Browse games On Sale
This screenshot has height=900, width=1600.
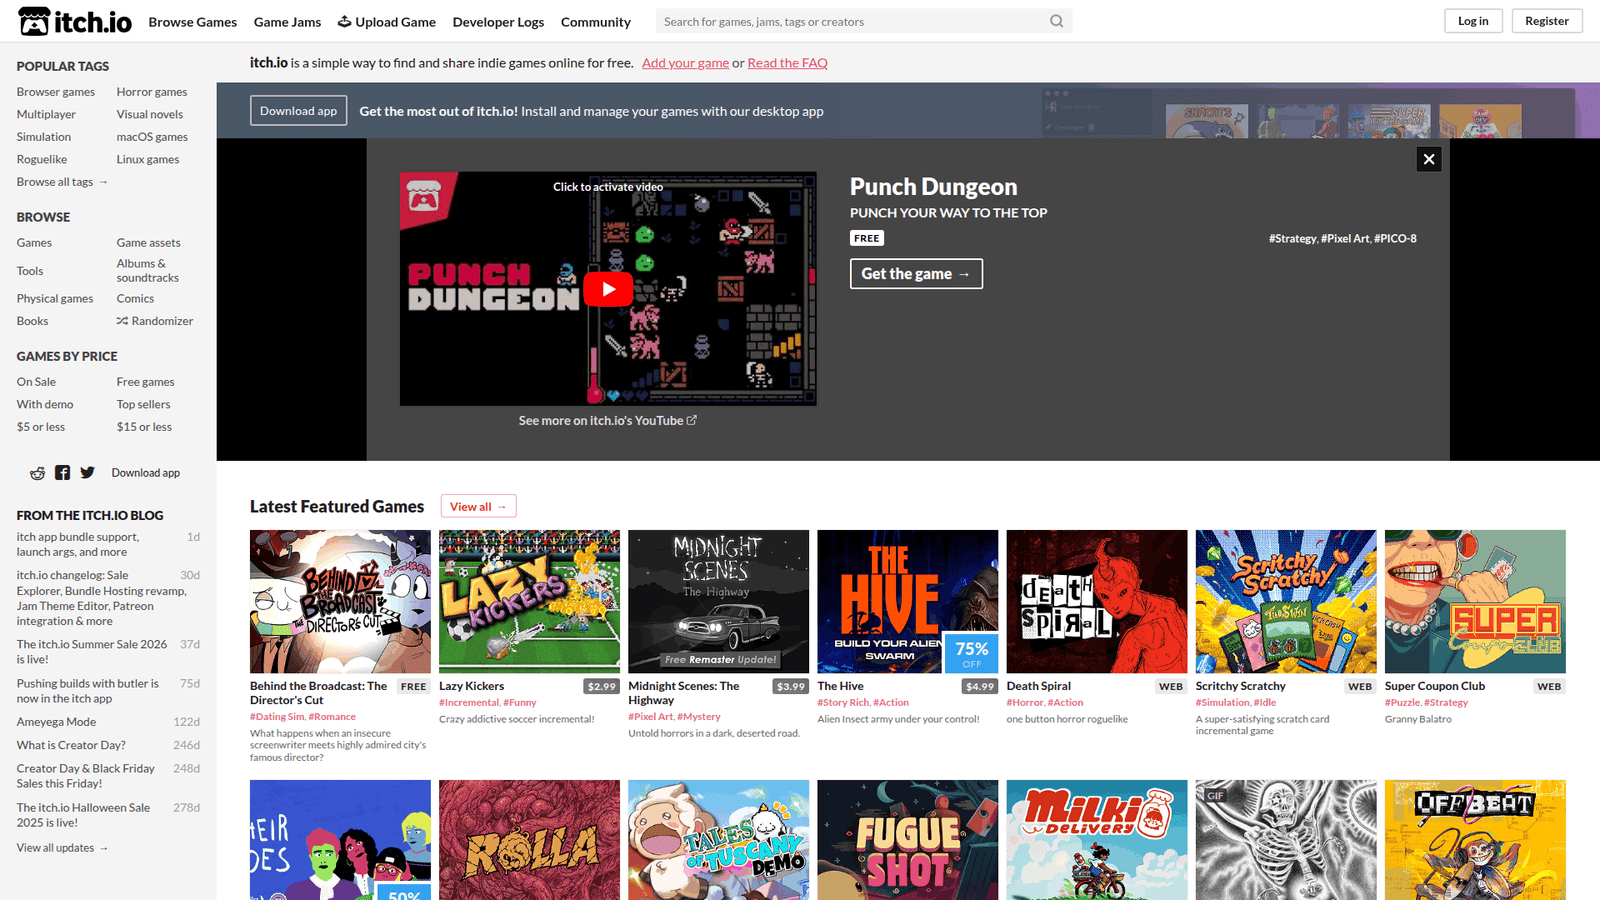pos(36,382)
